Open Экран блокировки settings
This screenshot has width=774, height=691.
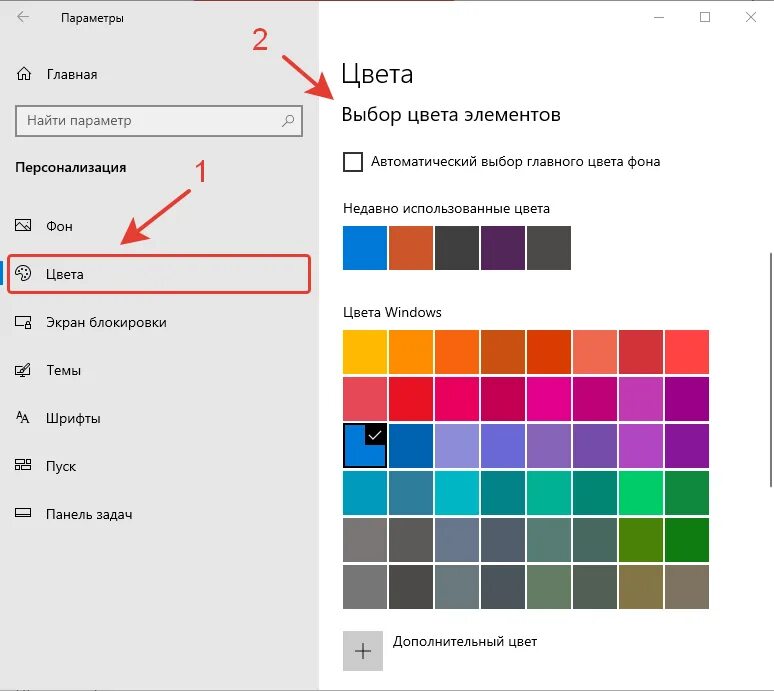(106, 322)
